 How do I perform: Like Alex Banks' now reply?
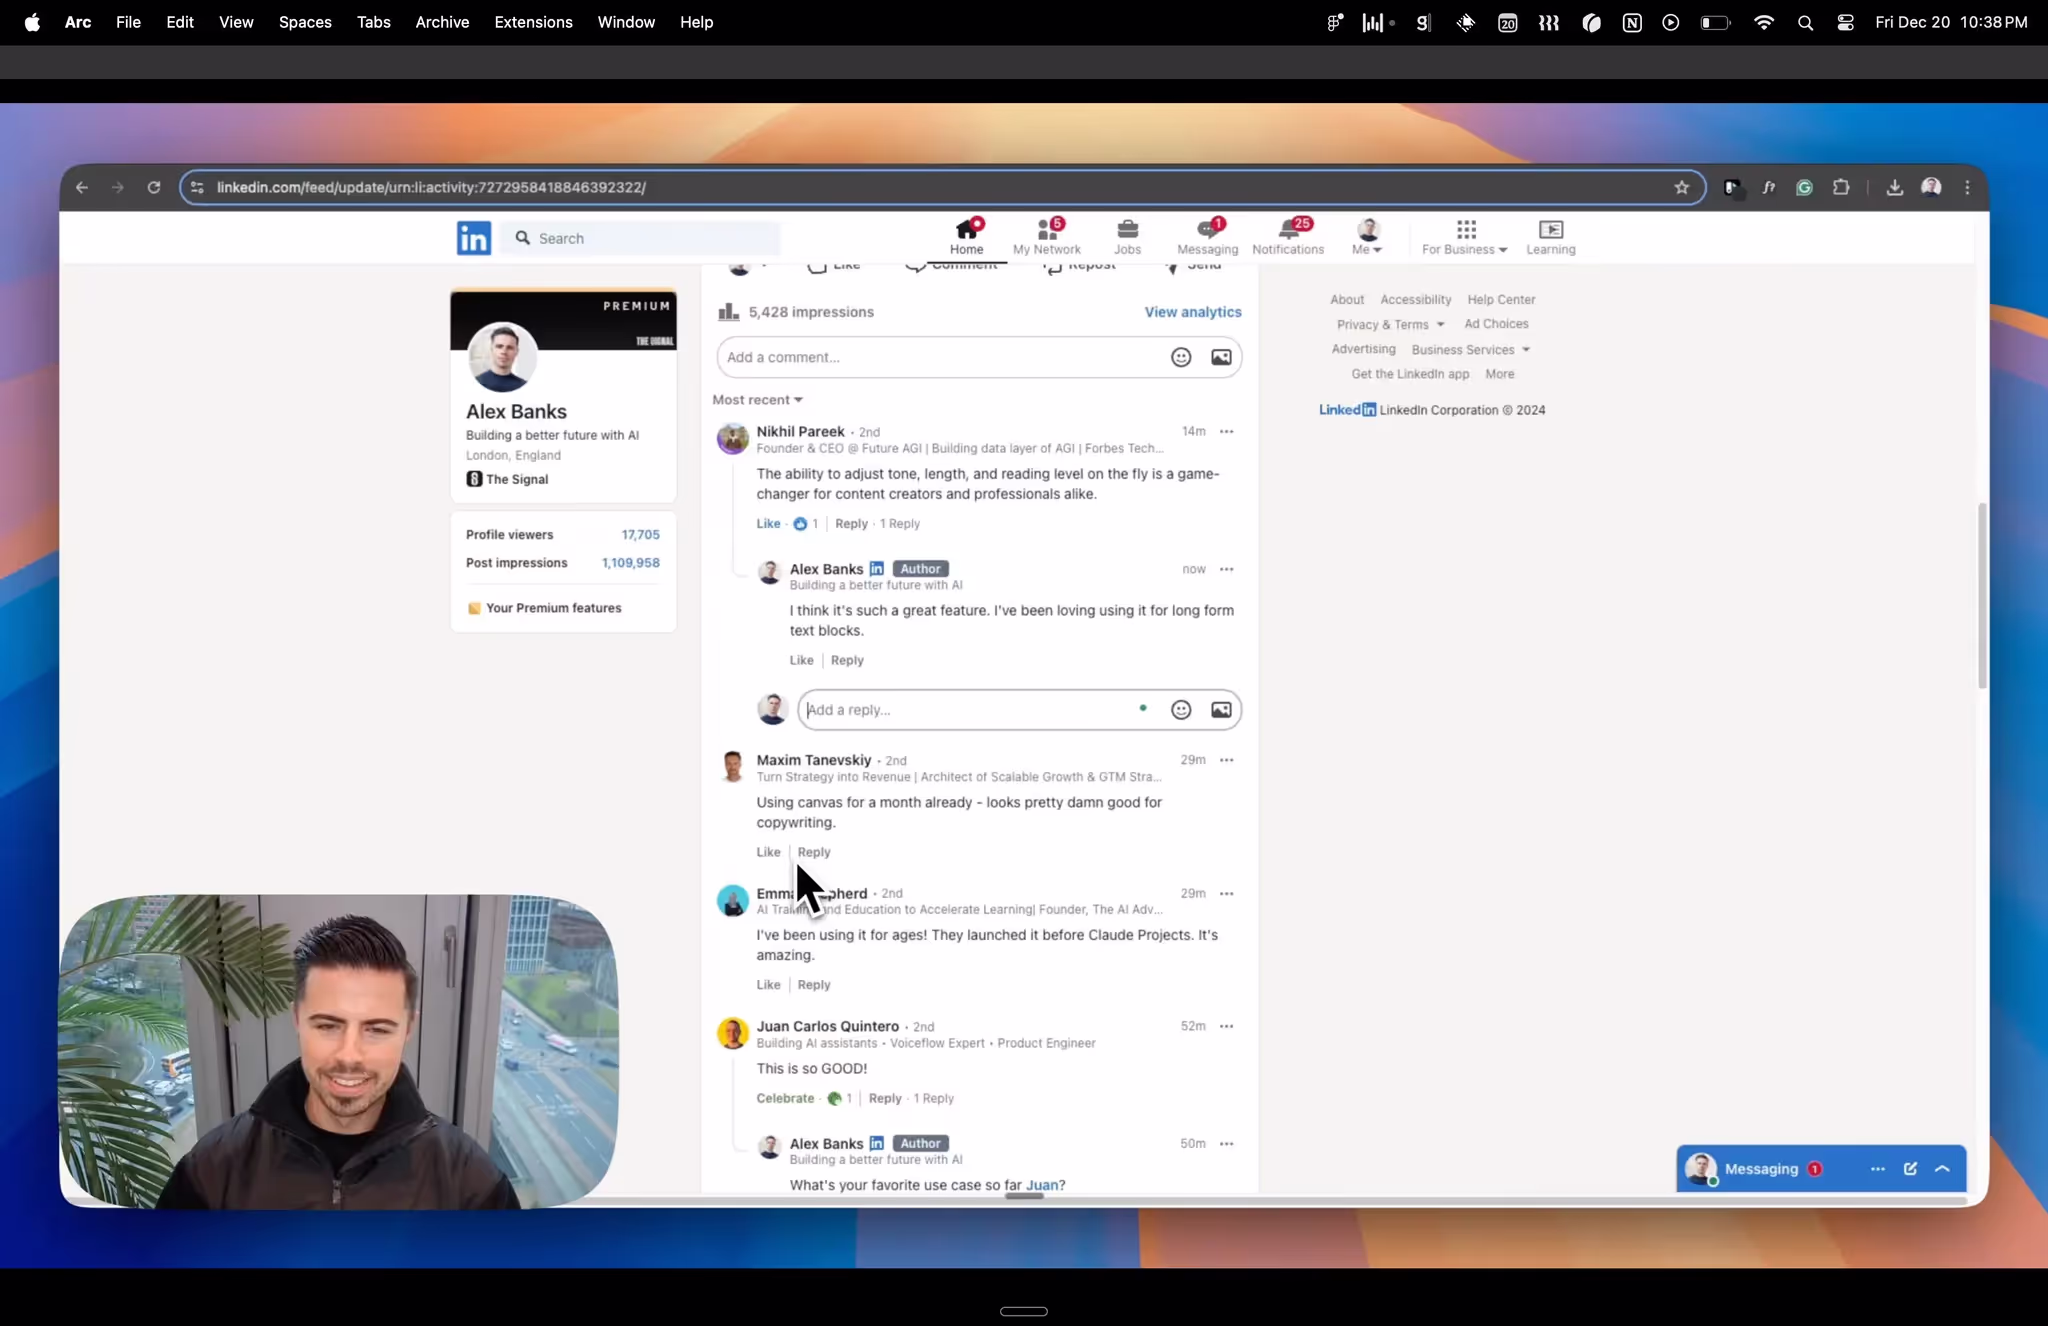(x=801, y=660)
